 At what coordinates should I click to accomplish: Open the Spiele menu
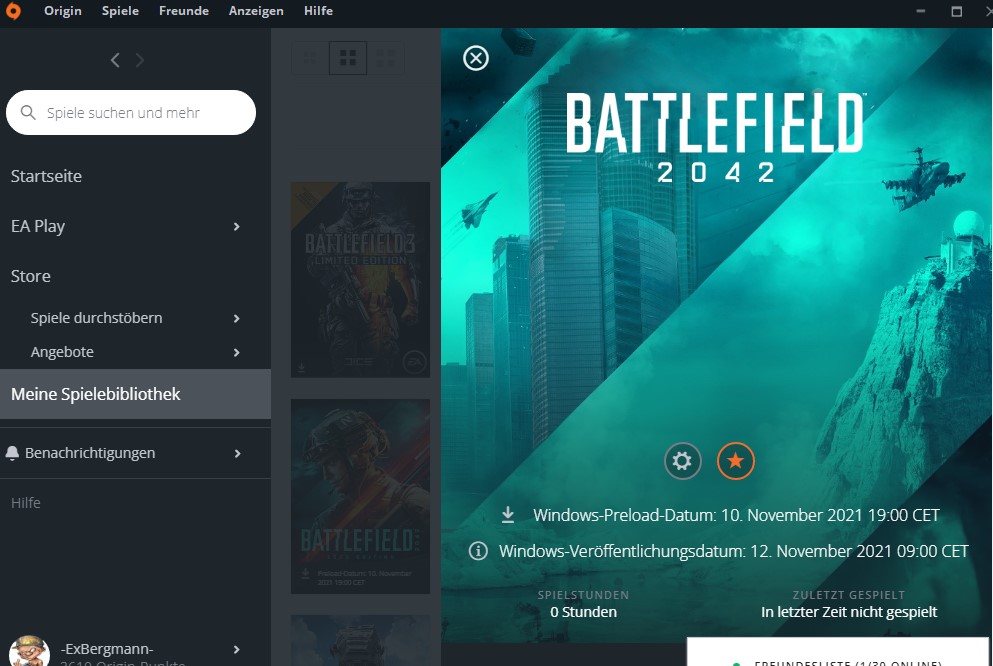click(120, 11)
